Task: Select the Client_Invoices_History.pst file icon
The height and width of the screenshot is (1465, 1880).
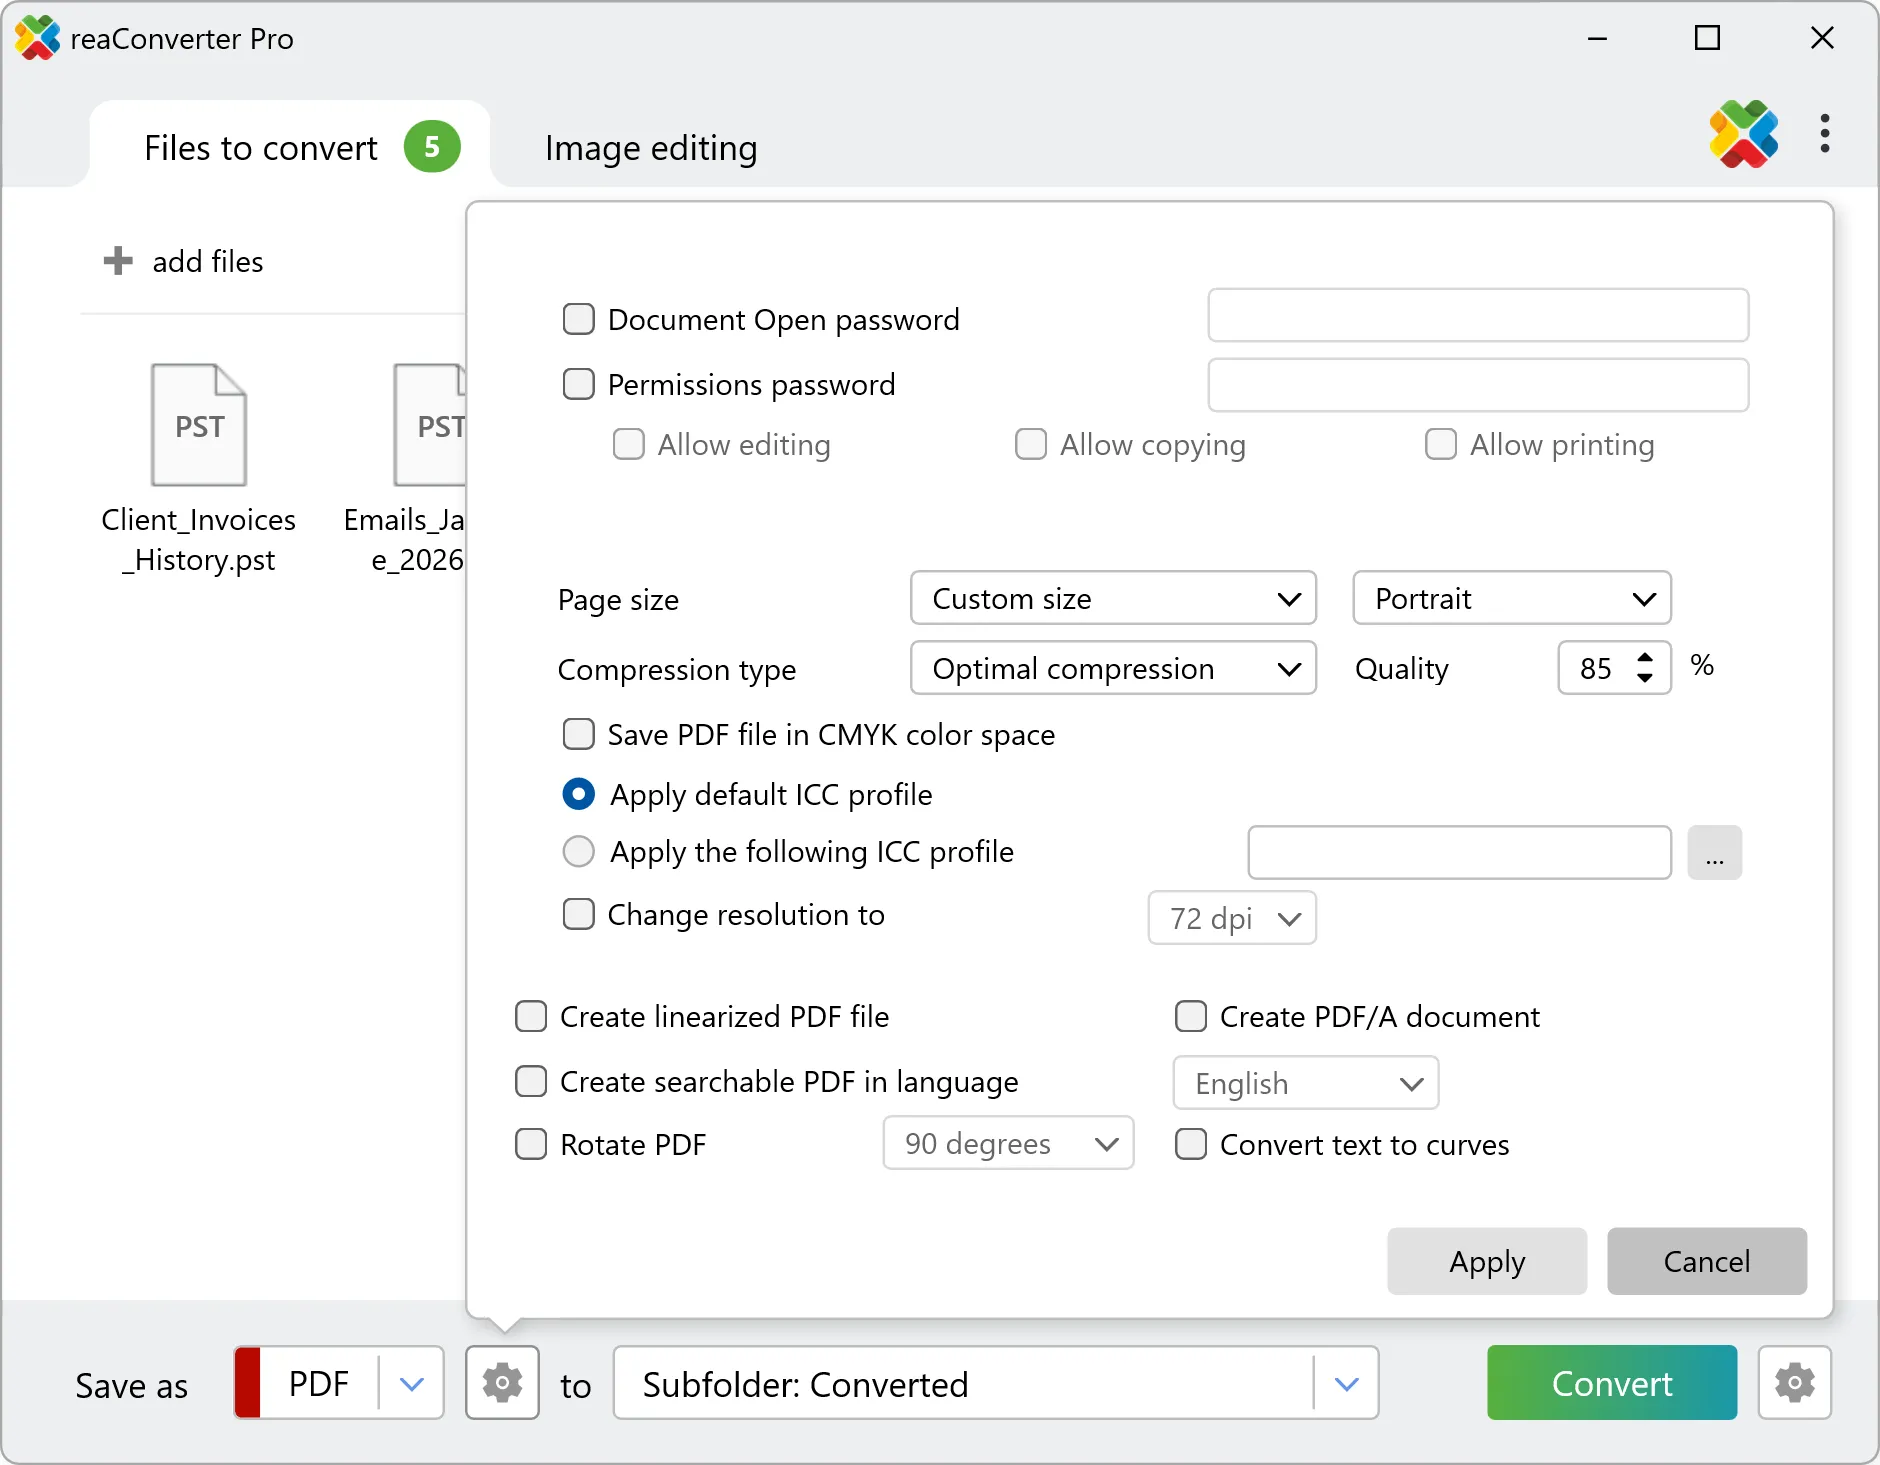Action: tap(199, 425)
